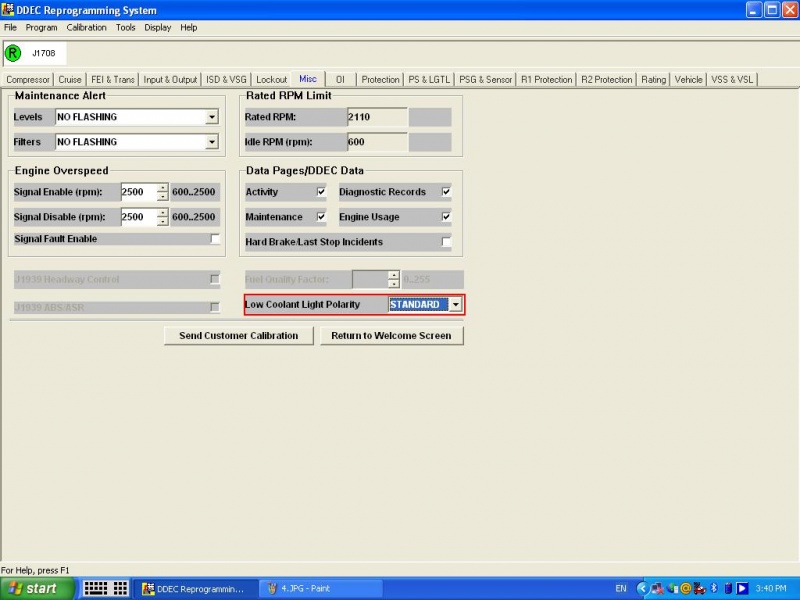Enable the Signal Fault Enable checkbox
The image size is (800, 600).
pos(214,239)
